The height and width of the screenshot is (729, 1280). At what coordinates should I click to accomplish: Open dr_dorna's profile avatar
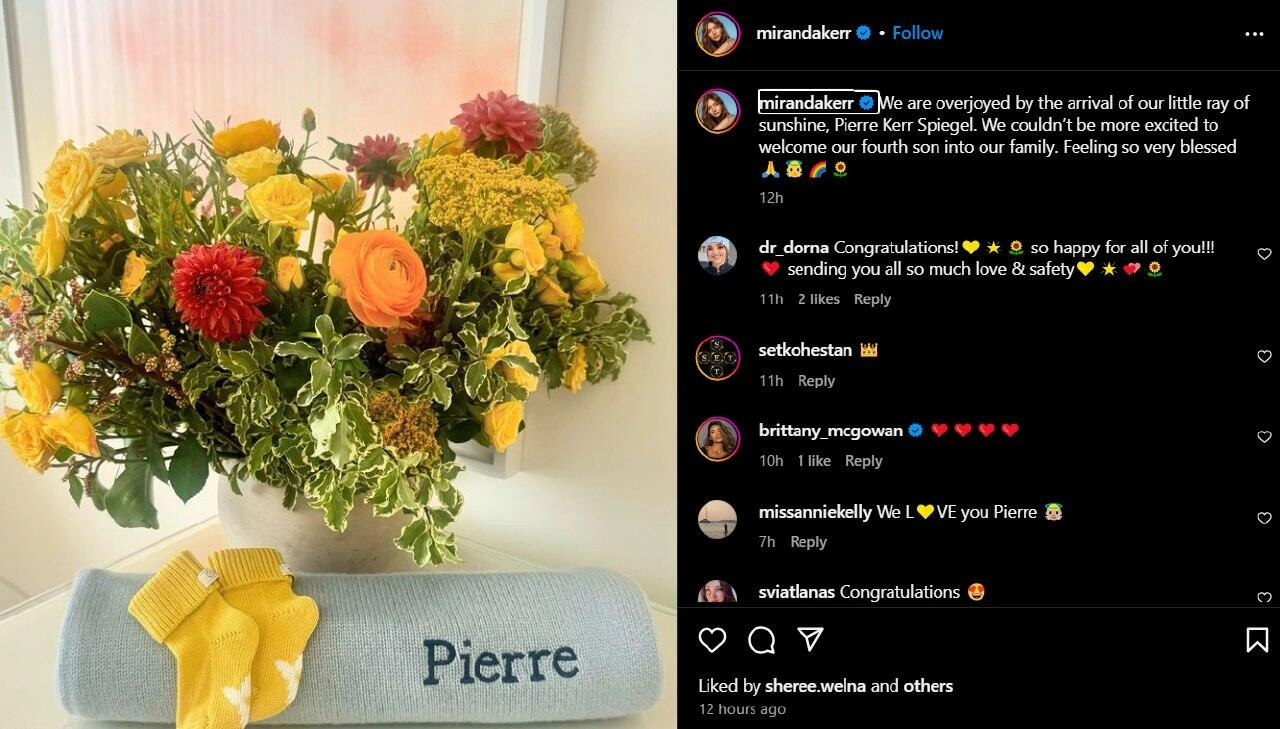(717, 256)
